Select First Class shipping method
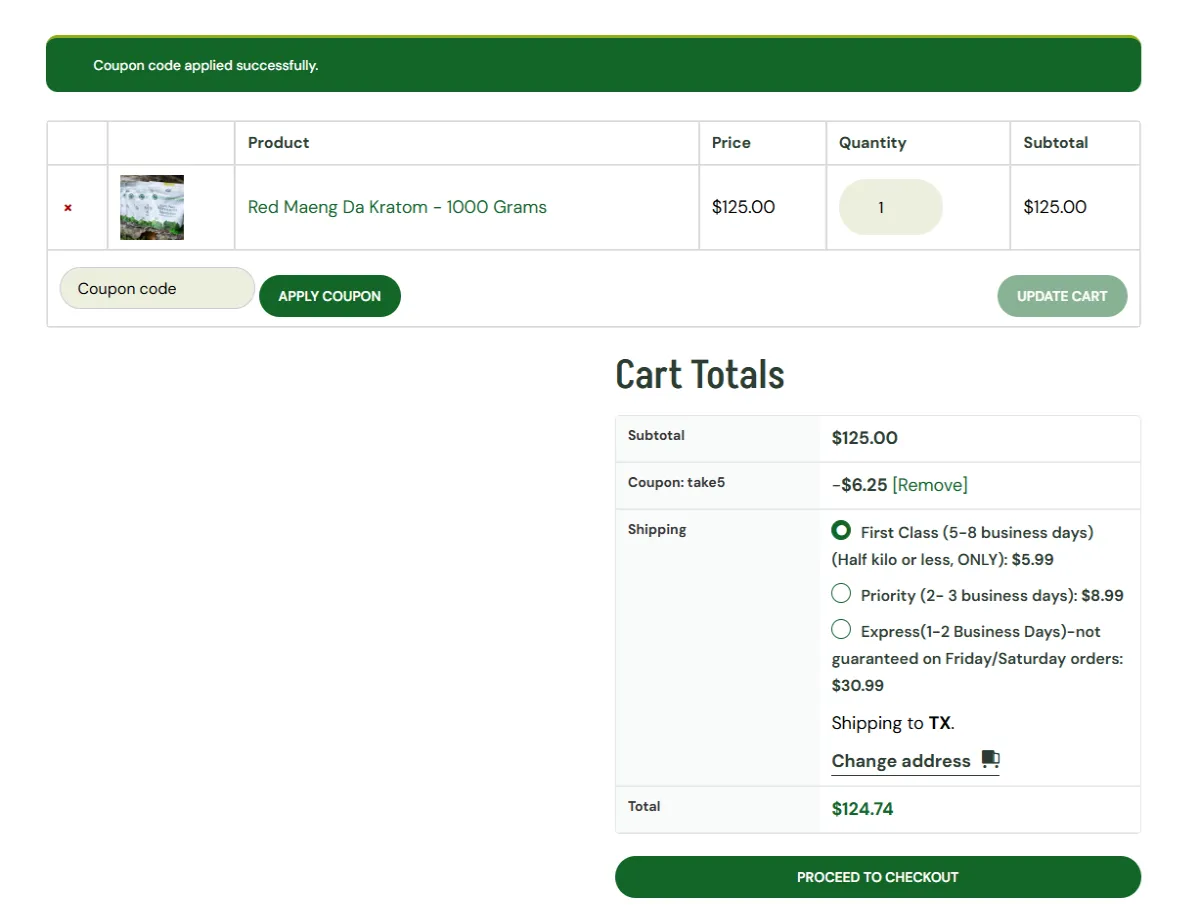This screenshot has width=1200, height=905. [x=841, y=530]
